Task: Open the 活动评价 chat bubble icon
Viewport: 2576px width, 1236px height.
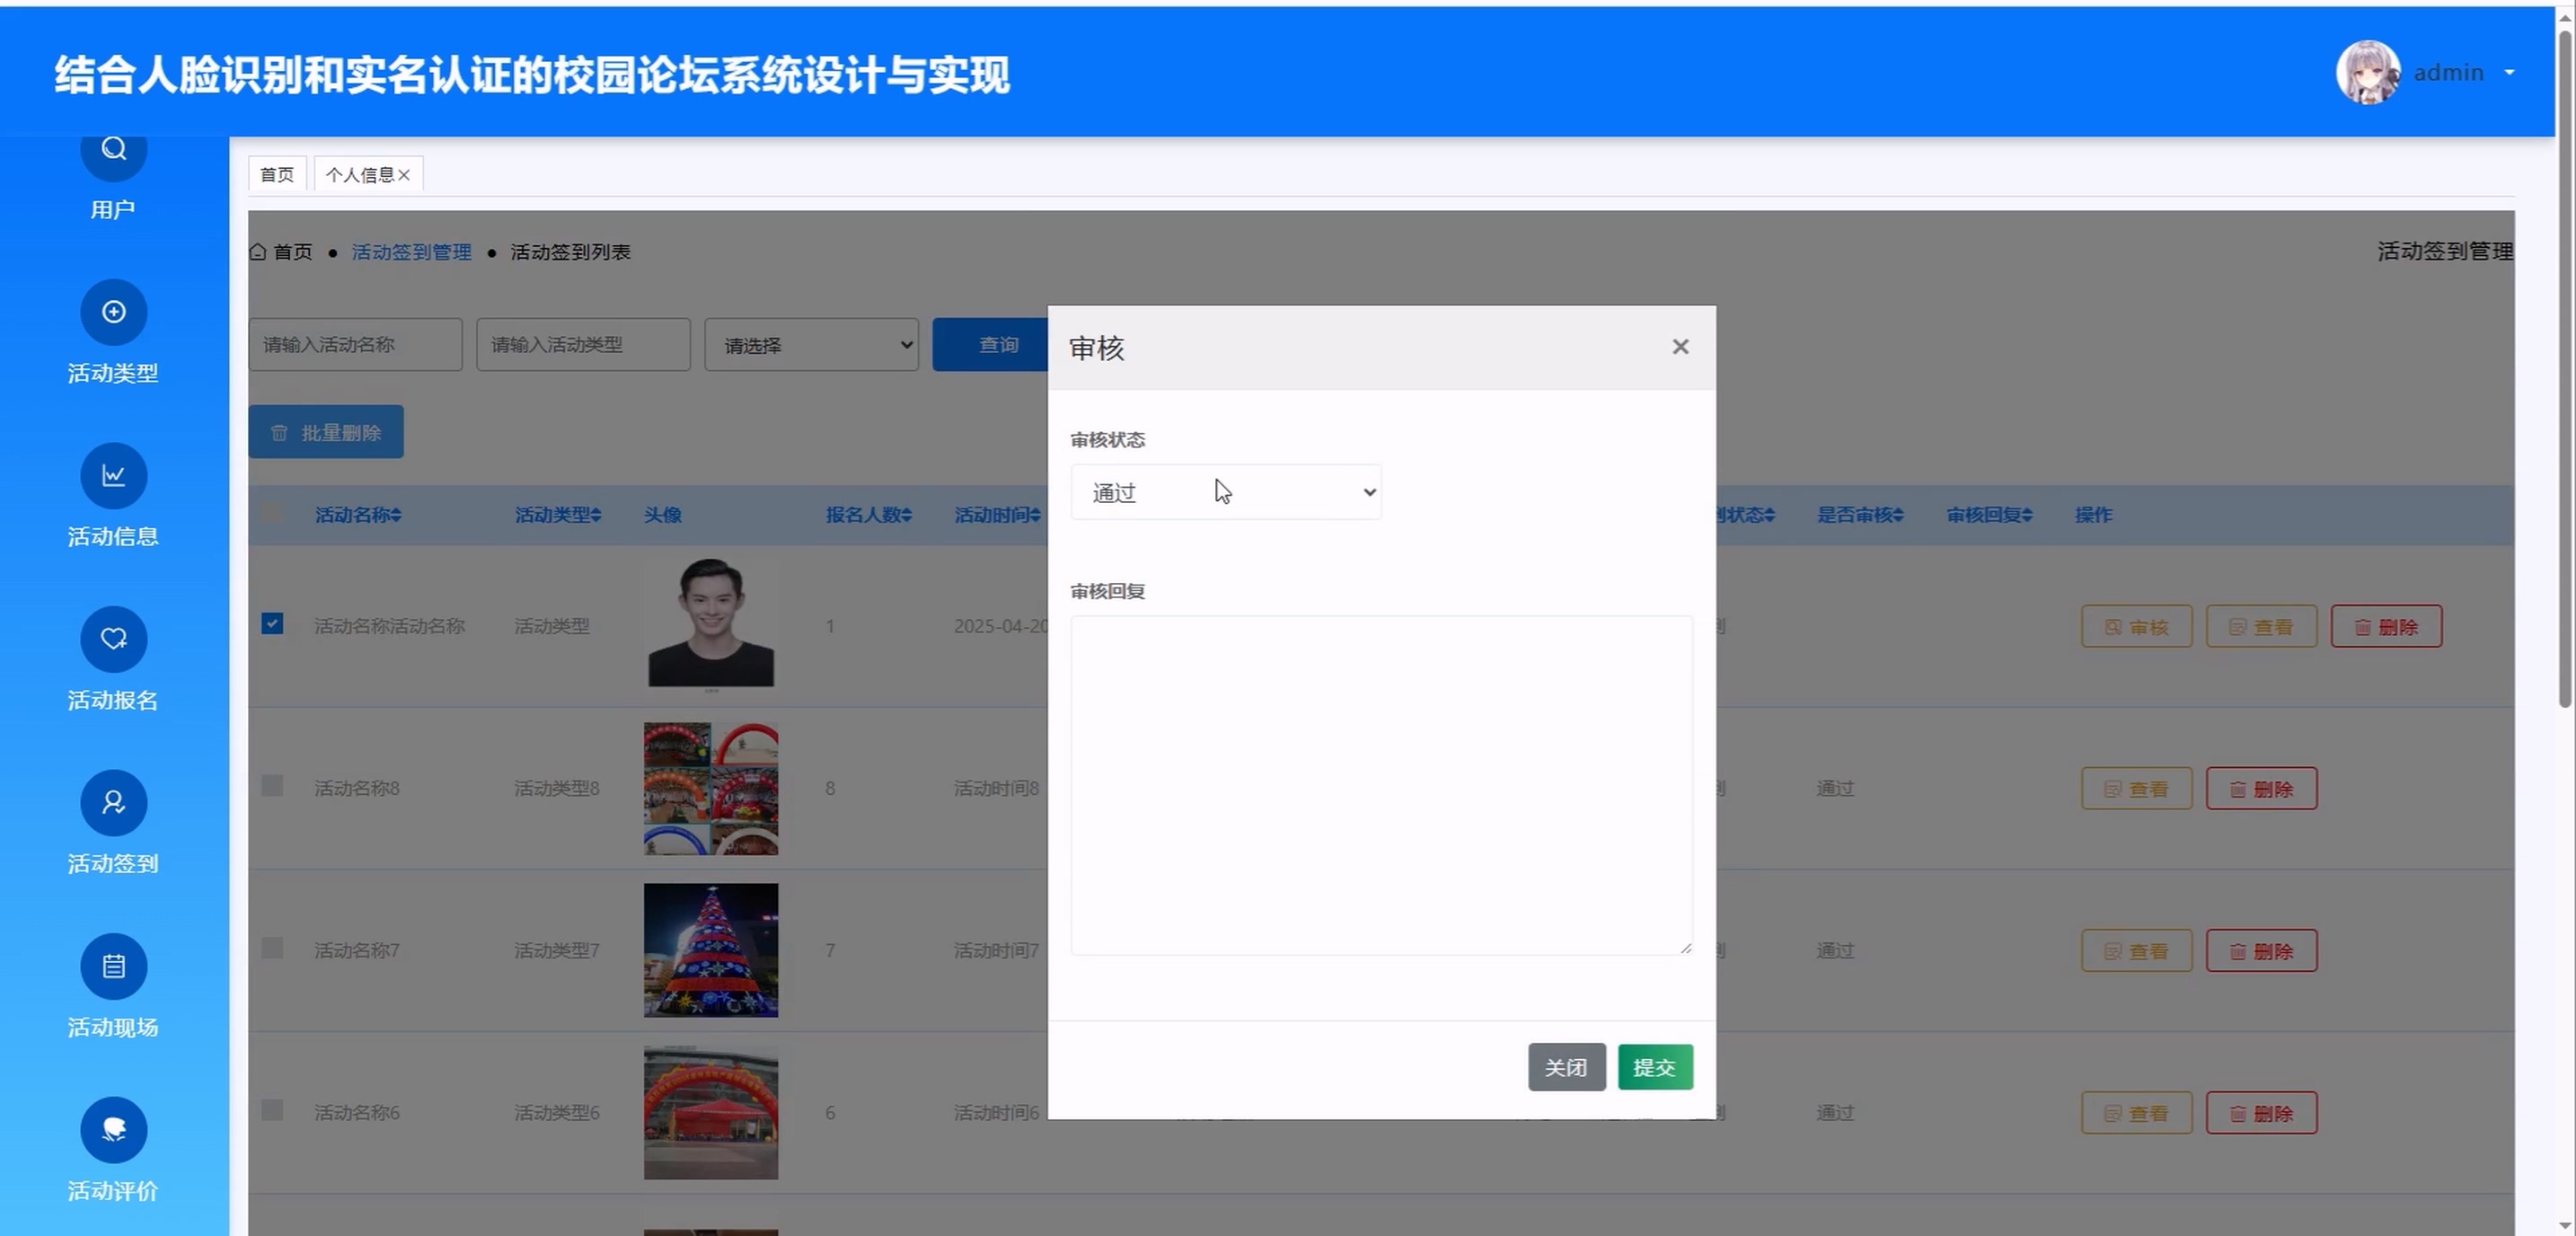Action: (113, 1129)
